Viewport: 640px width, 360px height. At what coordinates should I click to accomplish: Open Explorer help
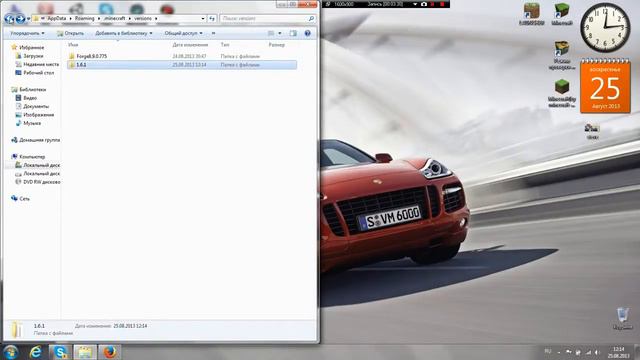(x=308, y=33)
